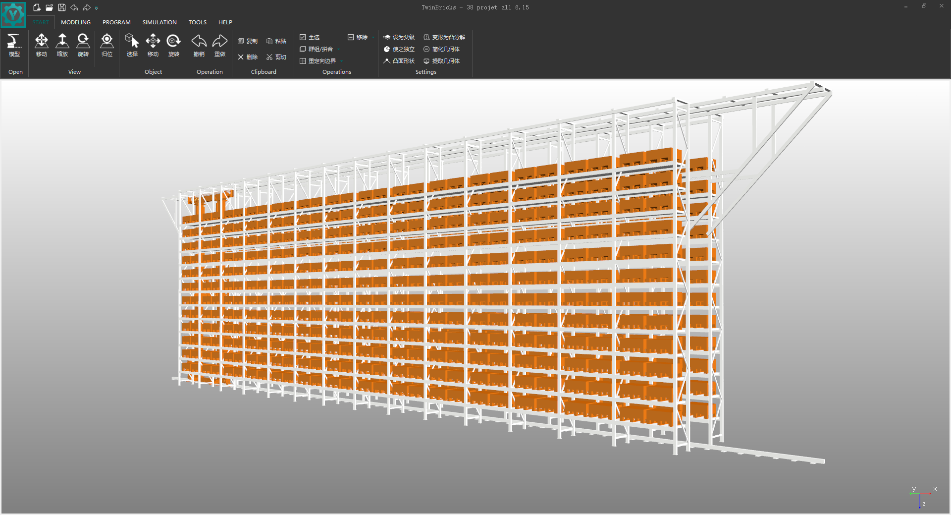Click the large undo arrow in Operation group

pyautogui.click(x=199, y=45)
